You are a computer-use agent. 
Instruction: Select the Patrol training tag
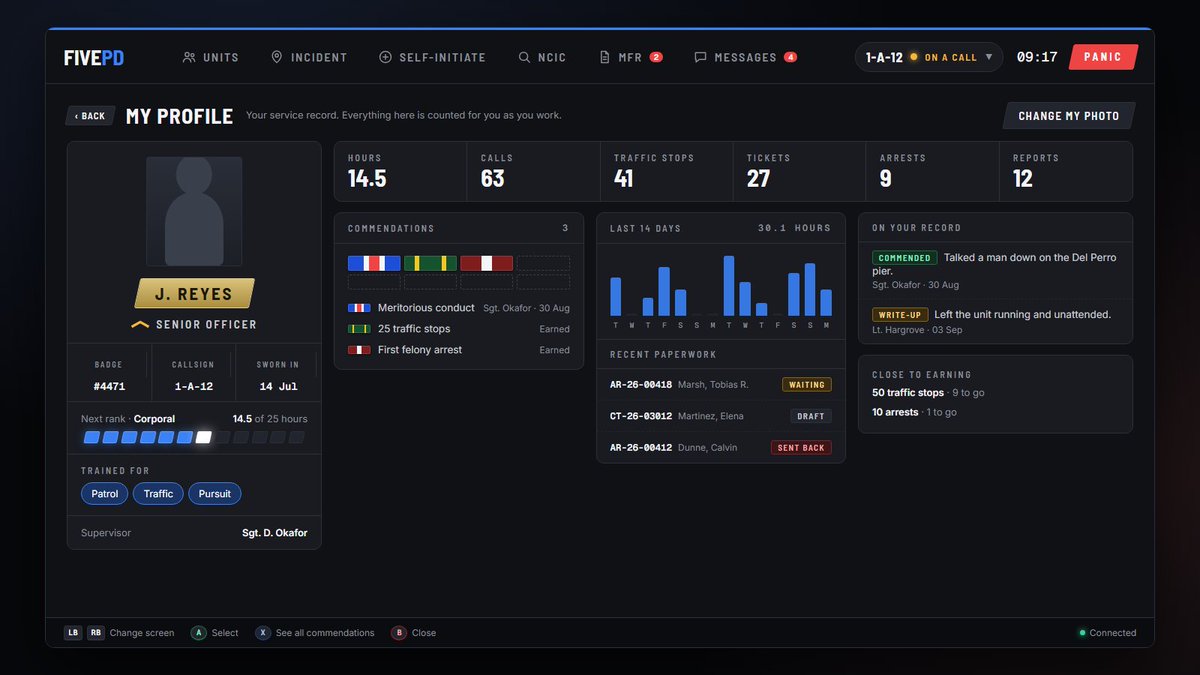[105, 494]
